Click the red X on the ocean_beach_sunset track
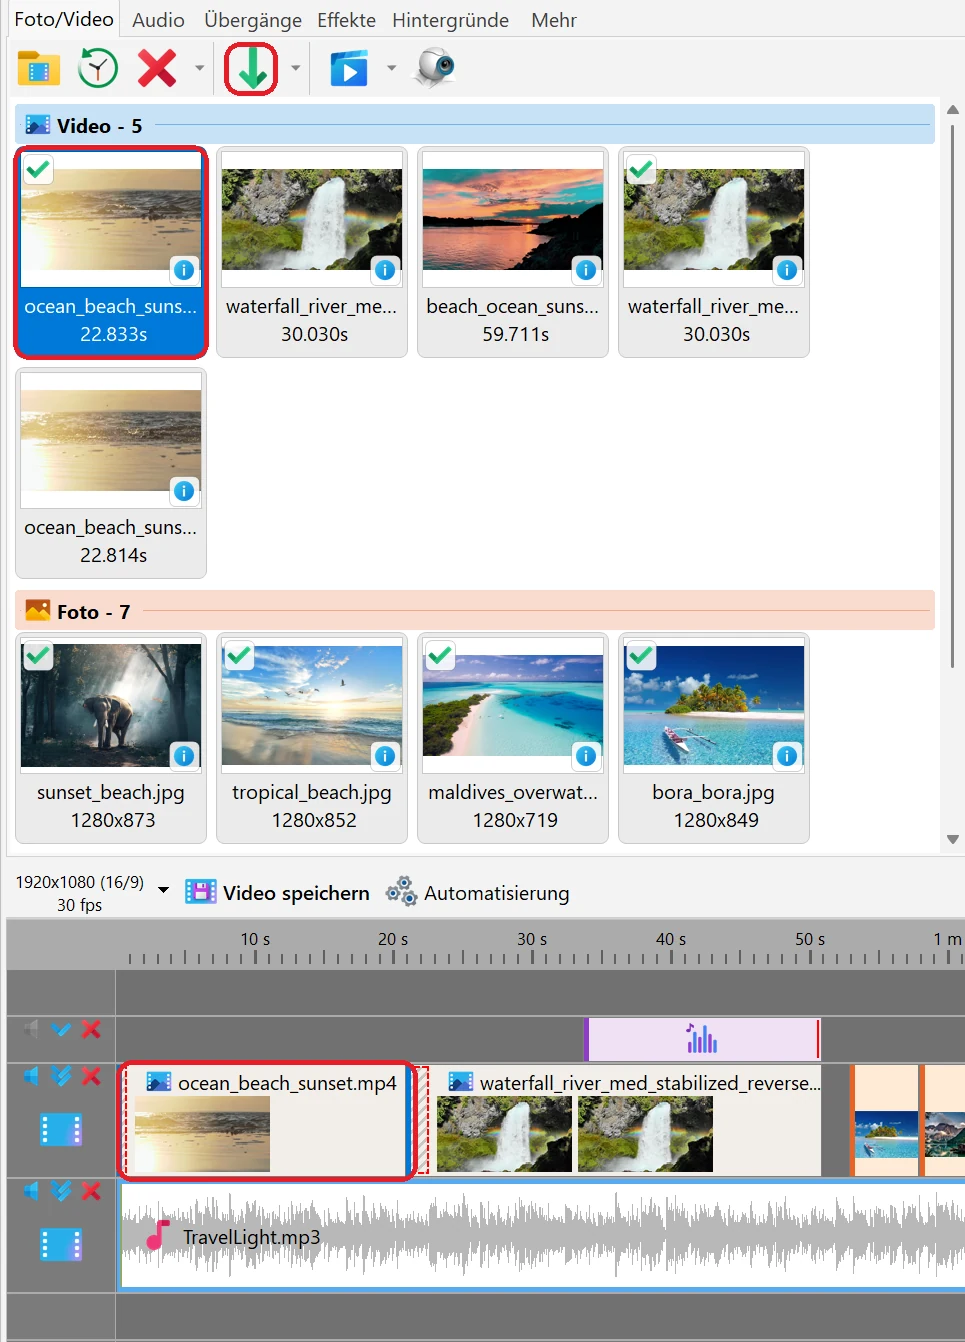The image size is (965, 1342). pos(91,1076)
